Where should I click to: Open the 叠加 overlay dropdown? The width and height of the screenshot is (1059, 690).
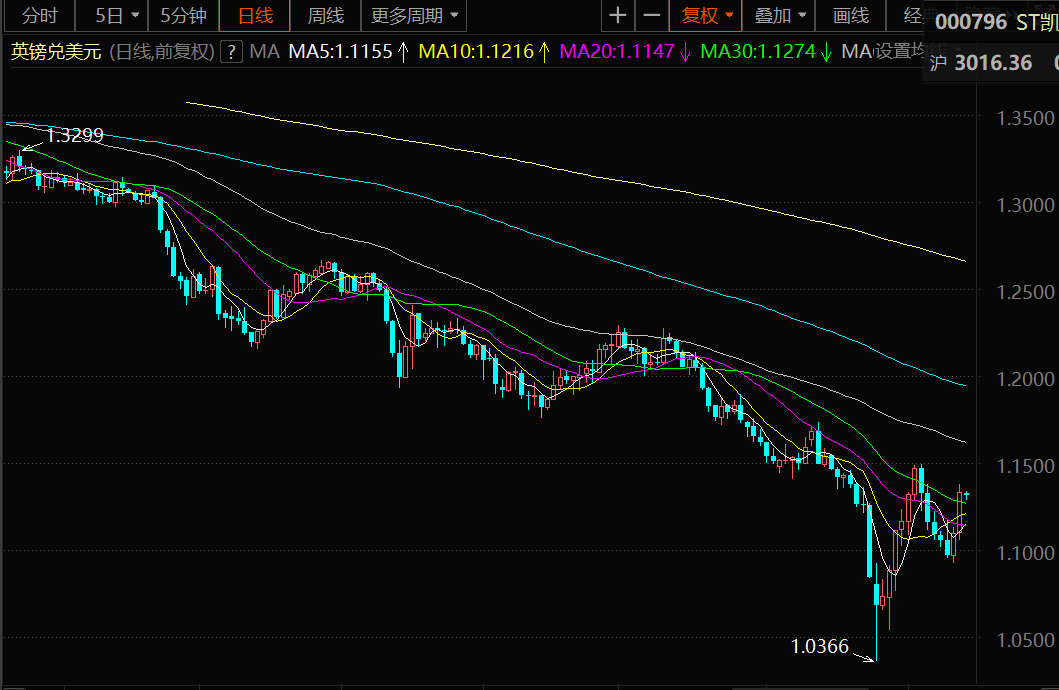pos(779,16)
